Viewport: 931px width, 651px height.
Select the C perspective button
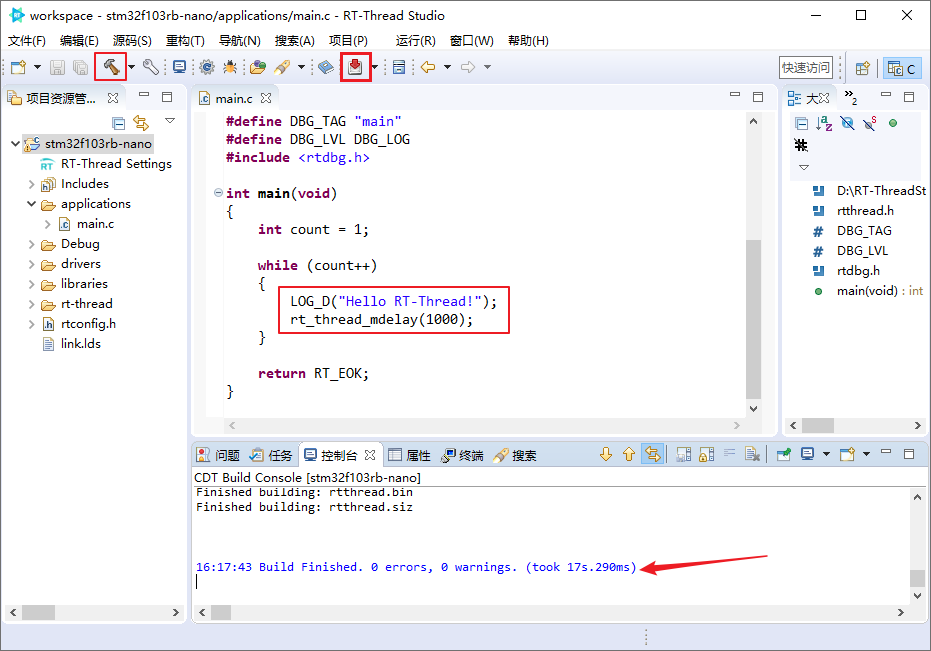click(x=902, y=68)
